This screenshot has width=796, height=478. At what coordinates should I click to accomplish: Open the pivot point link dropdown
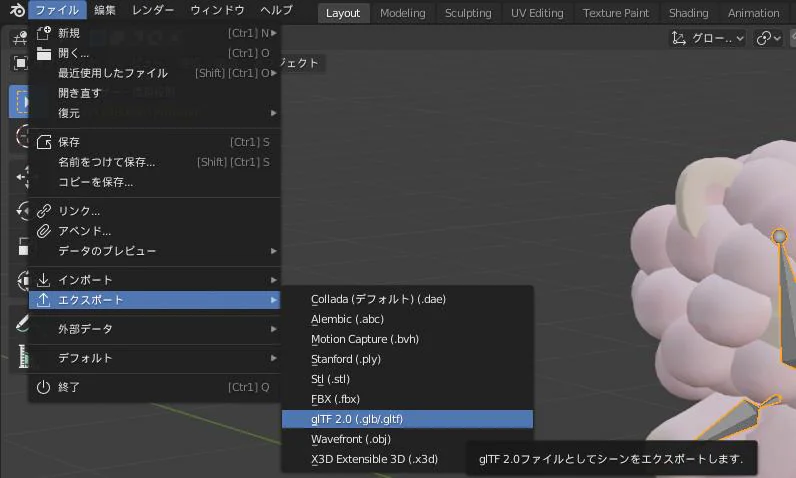point(768,38)
